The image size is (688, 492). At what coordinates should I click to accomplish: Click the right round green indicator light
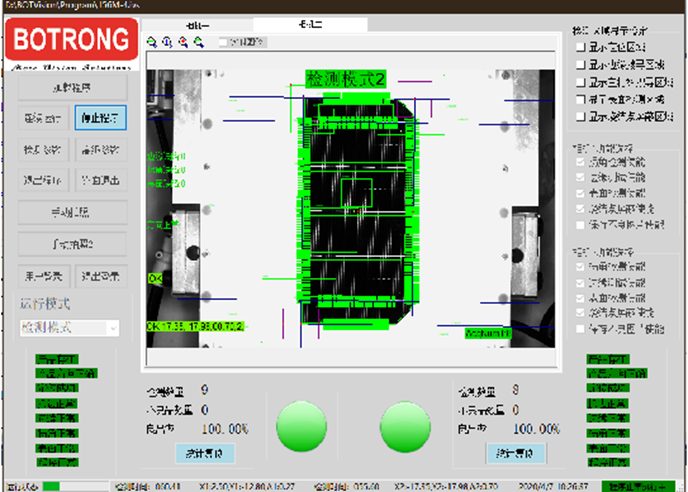pos(405,426)
